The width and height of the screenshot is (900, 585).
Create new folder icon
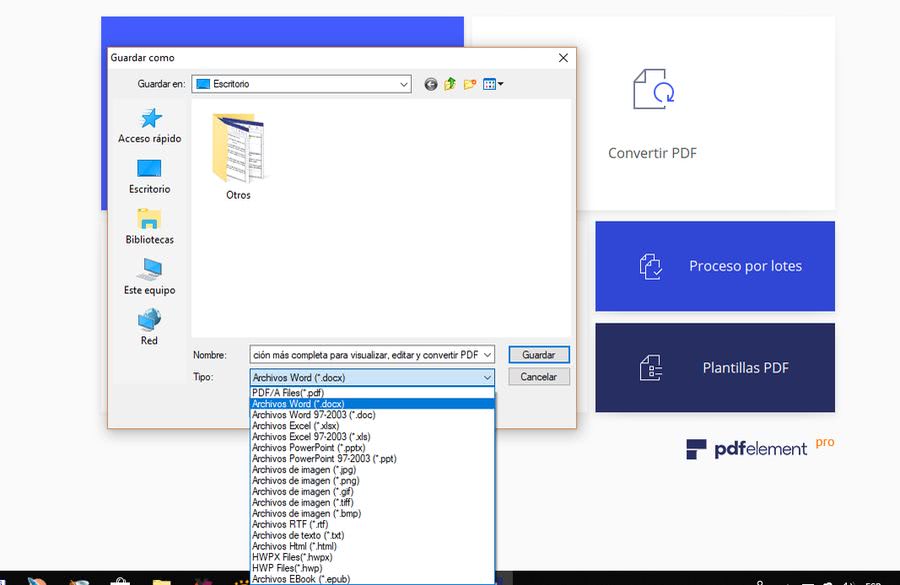pyautogui.click(x=470, y=84)
